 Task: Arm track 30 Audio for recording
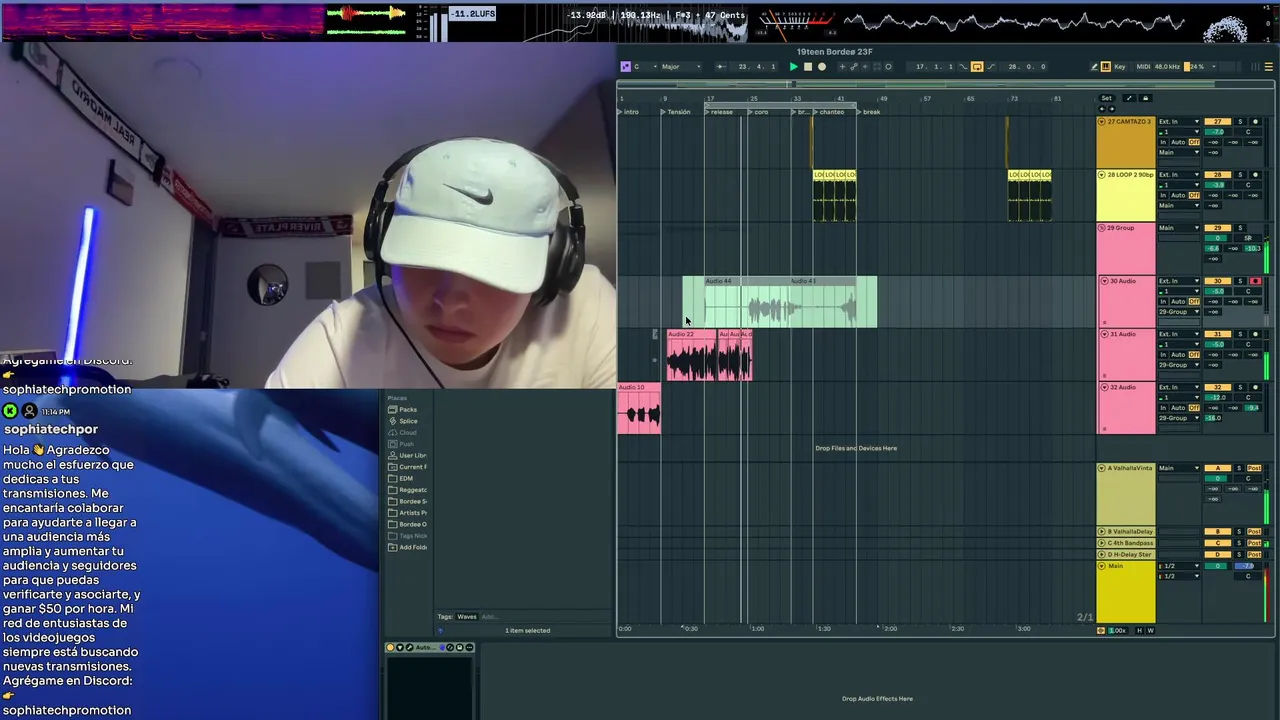(1255, 281)
